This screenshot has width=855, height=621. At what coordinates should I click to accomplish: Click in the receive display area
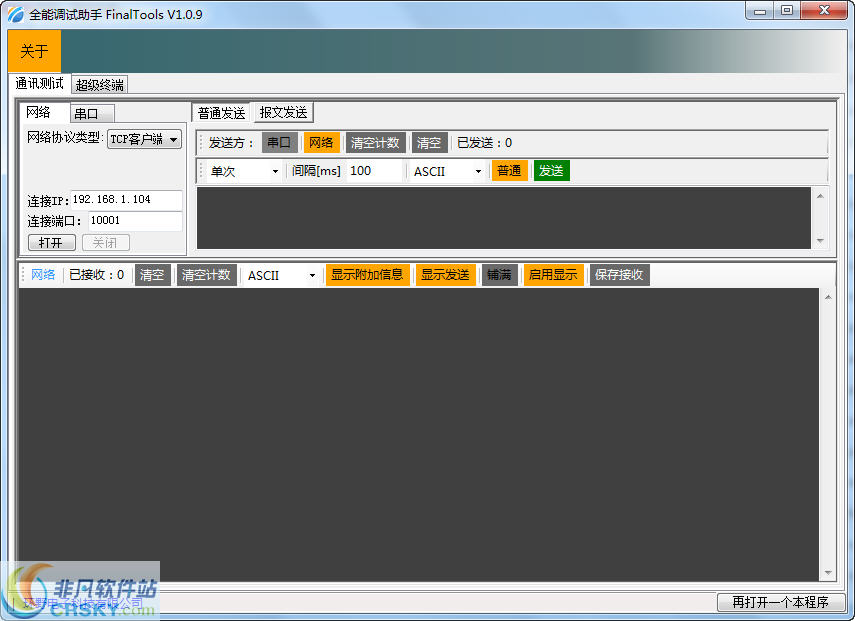[x=419, y=434]
